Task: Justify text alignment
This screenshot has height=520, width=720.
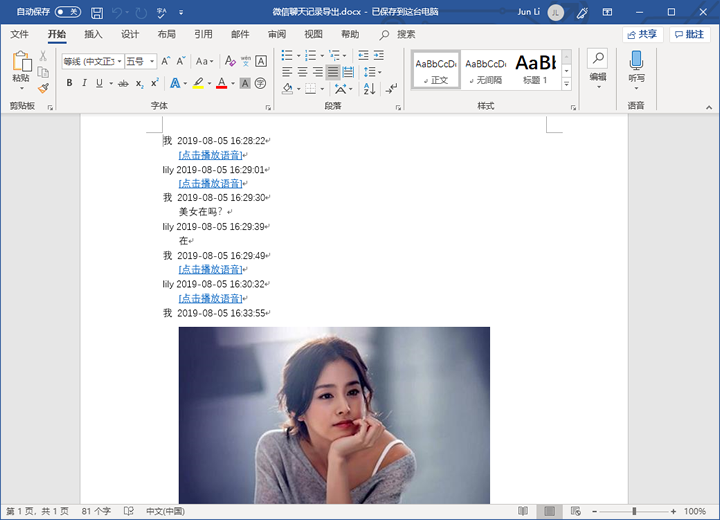Action: 333,72
